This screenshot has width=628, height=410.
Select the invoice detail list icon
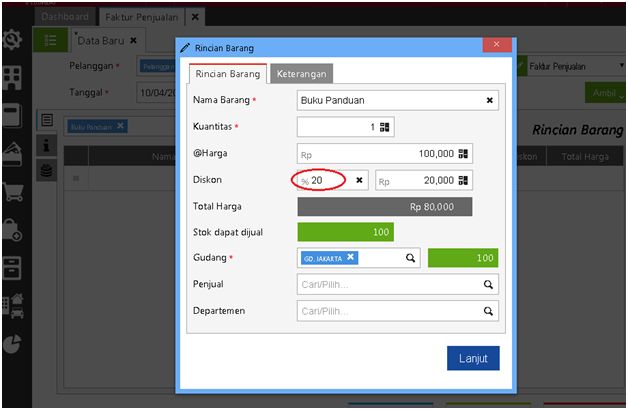click(47, 120)
